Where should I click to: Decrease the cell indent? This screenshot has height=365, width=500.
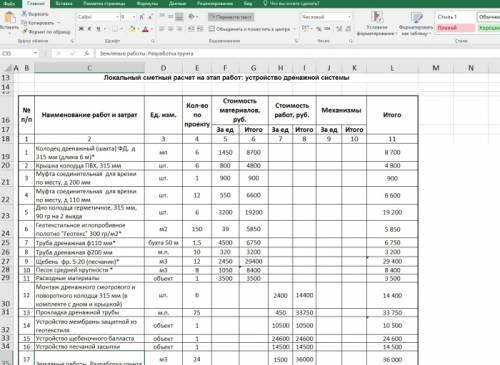click(191, 29)
